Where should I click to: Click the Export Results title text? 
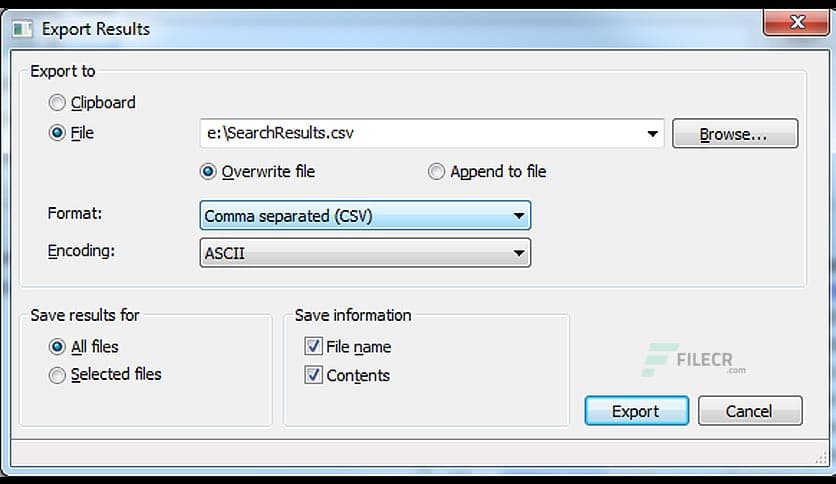[x=96, y=29]
